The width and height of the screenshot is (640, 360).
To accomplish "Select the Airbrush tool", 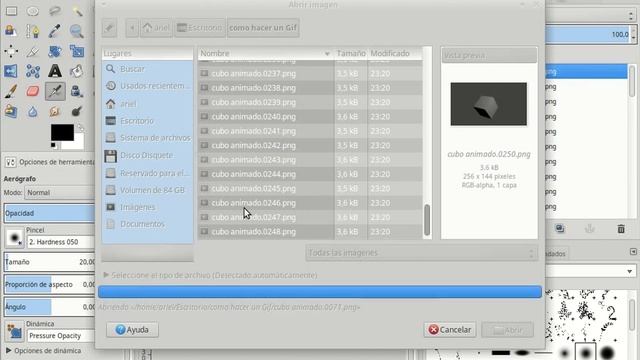I will (x=55, y=91).
